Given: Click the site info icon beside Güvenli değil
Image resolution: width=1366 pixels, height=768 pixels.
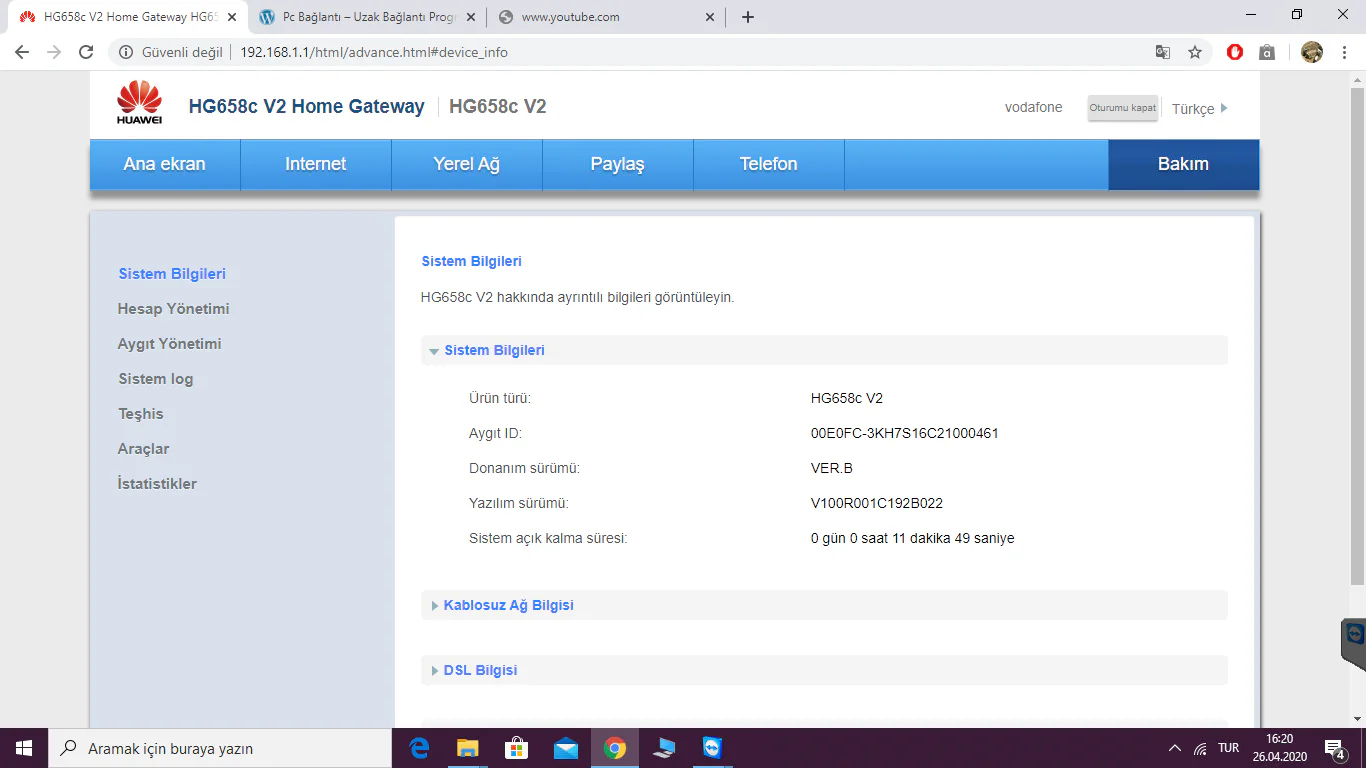Looking at the screenshot, I should click(126, 52).
